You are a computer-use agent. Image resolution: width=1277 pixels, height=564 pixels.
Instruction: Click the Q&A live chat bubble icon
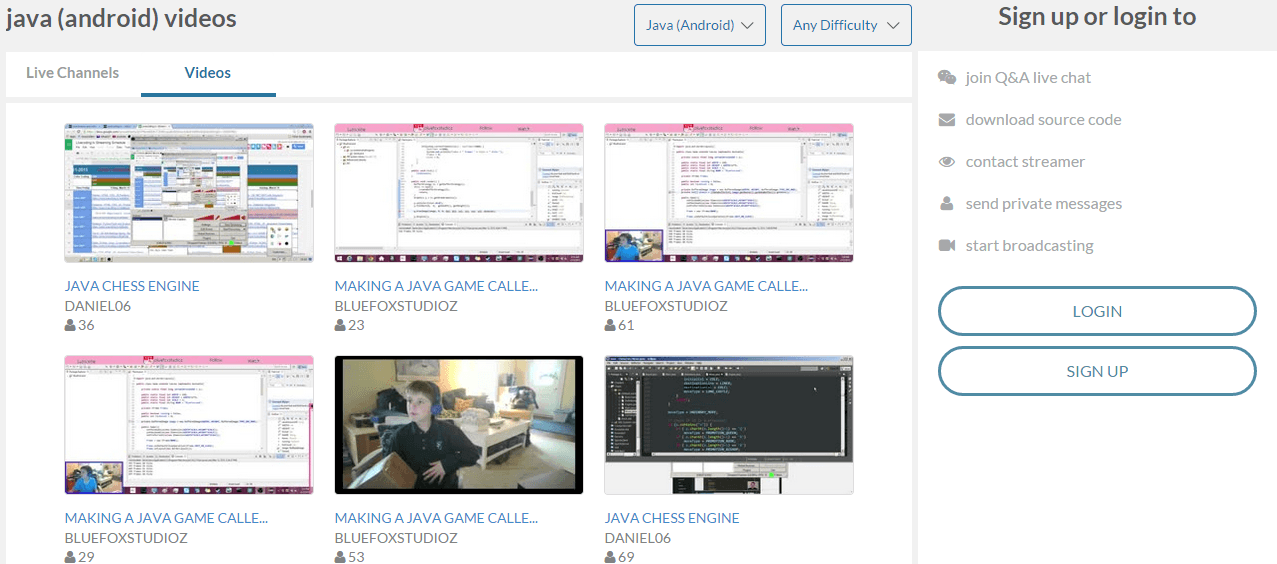(947, 77)
